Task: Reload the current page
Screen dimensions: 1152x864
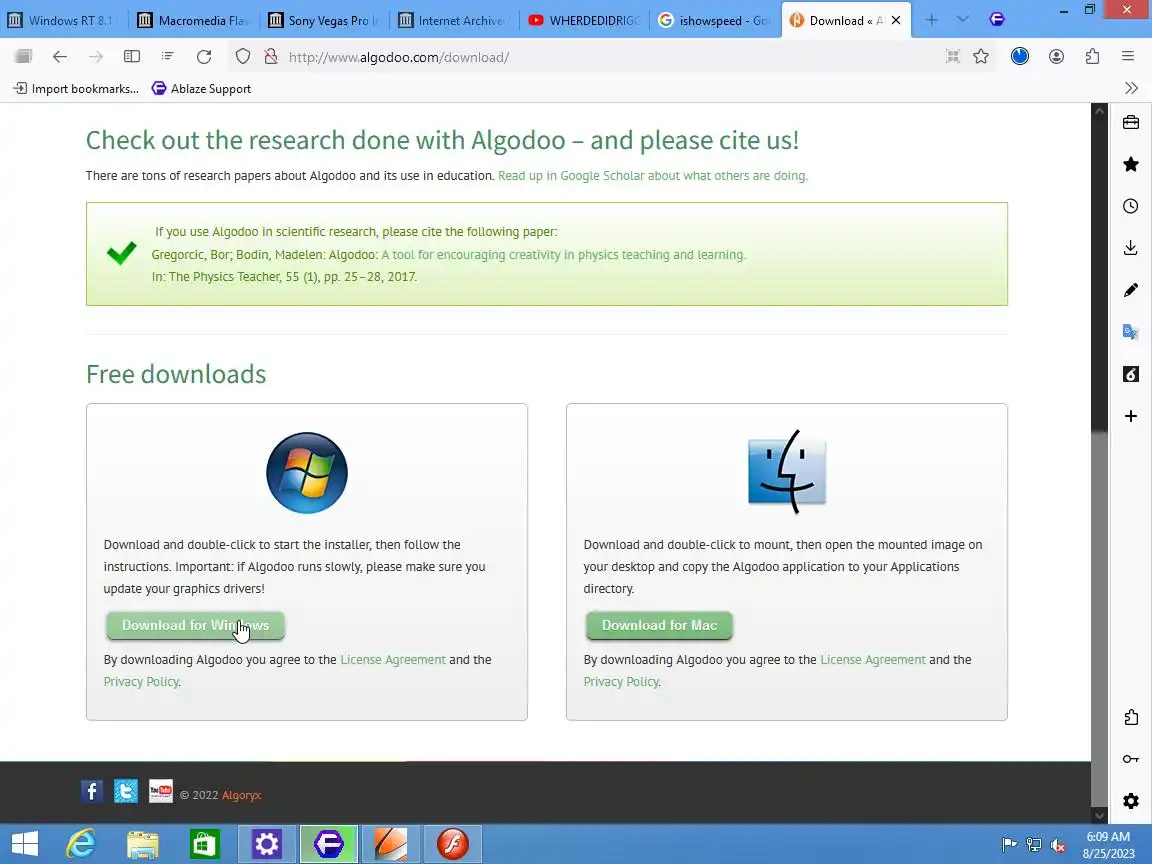Action: point(204,57)
